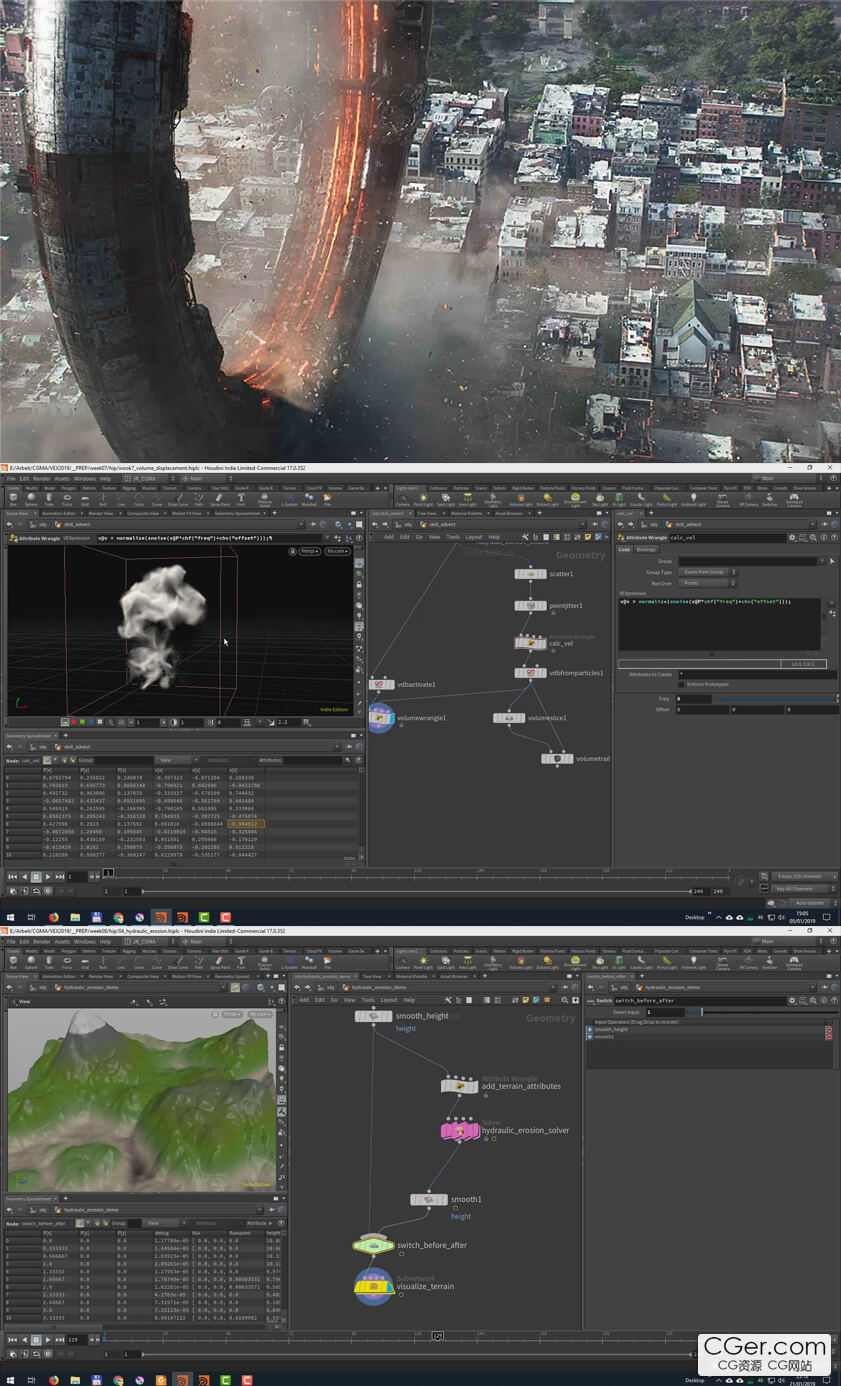Select the pointjitter1 node
The height and width of the screenshot is (1386, 841).
pos(531,606)
